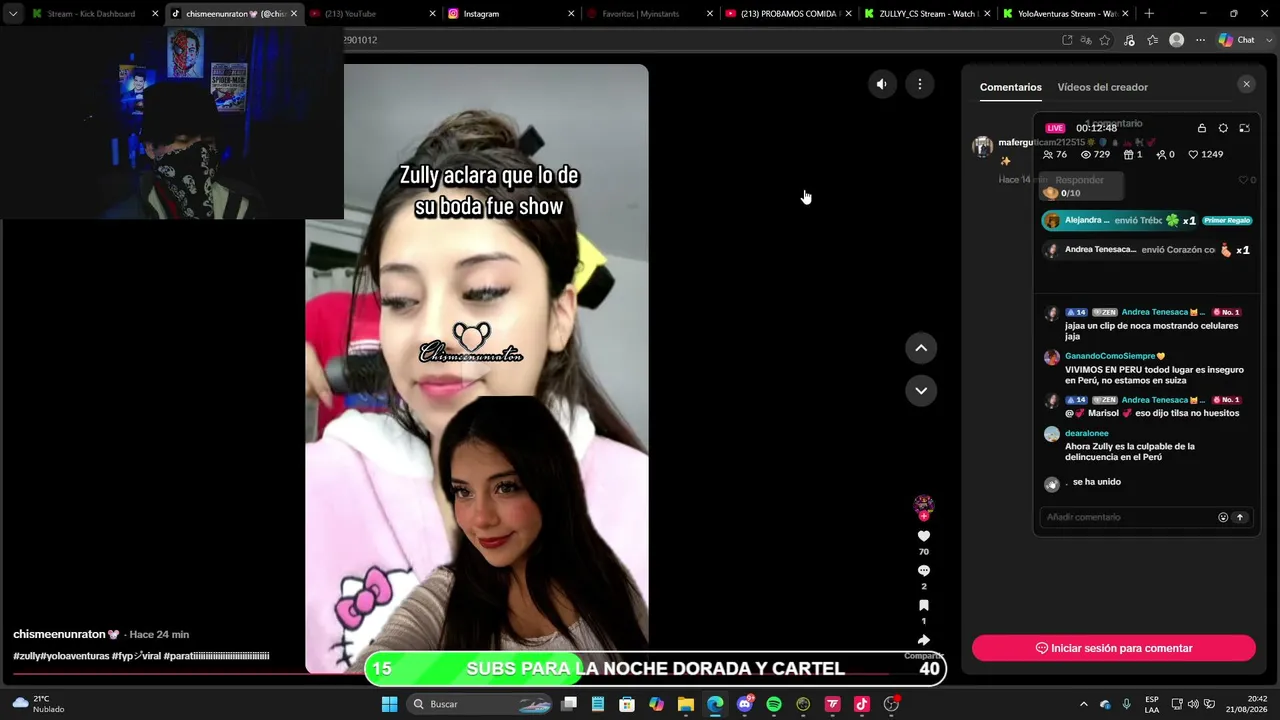The height and width of the screenshot is (720, 1280).
Task: Open the browser favorites list
Action: [1153, 40]
